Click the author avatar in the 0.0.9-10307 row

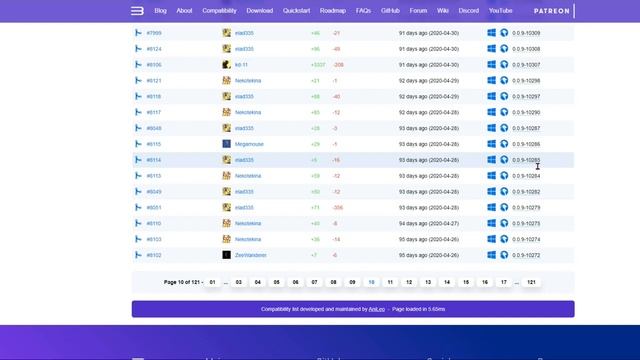pos(227,64)
